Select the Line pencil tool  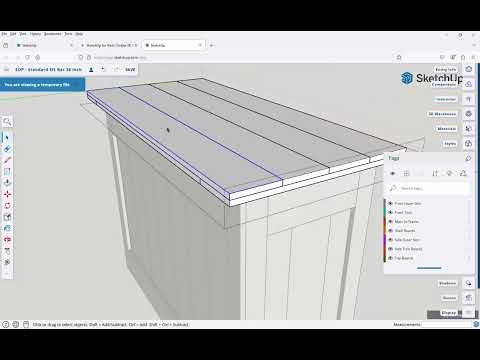point(7,160)
